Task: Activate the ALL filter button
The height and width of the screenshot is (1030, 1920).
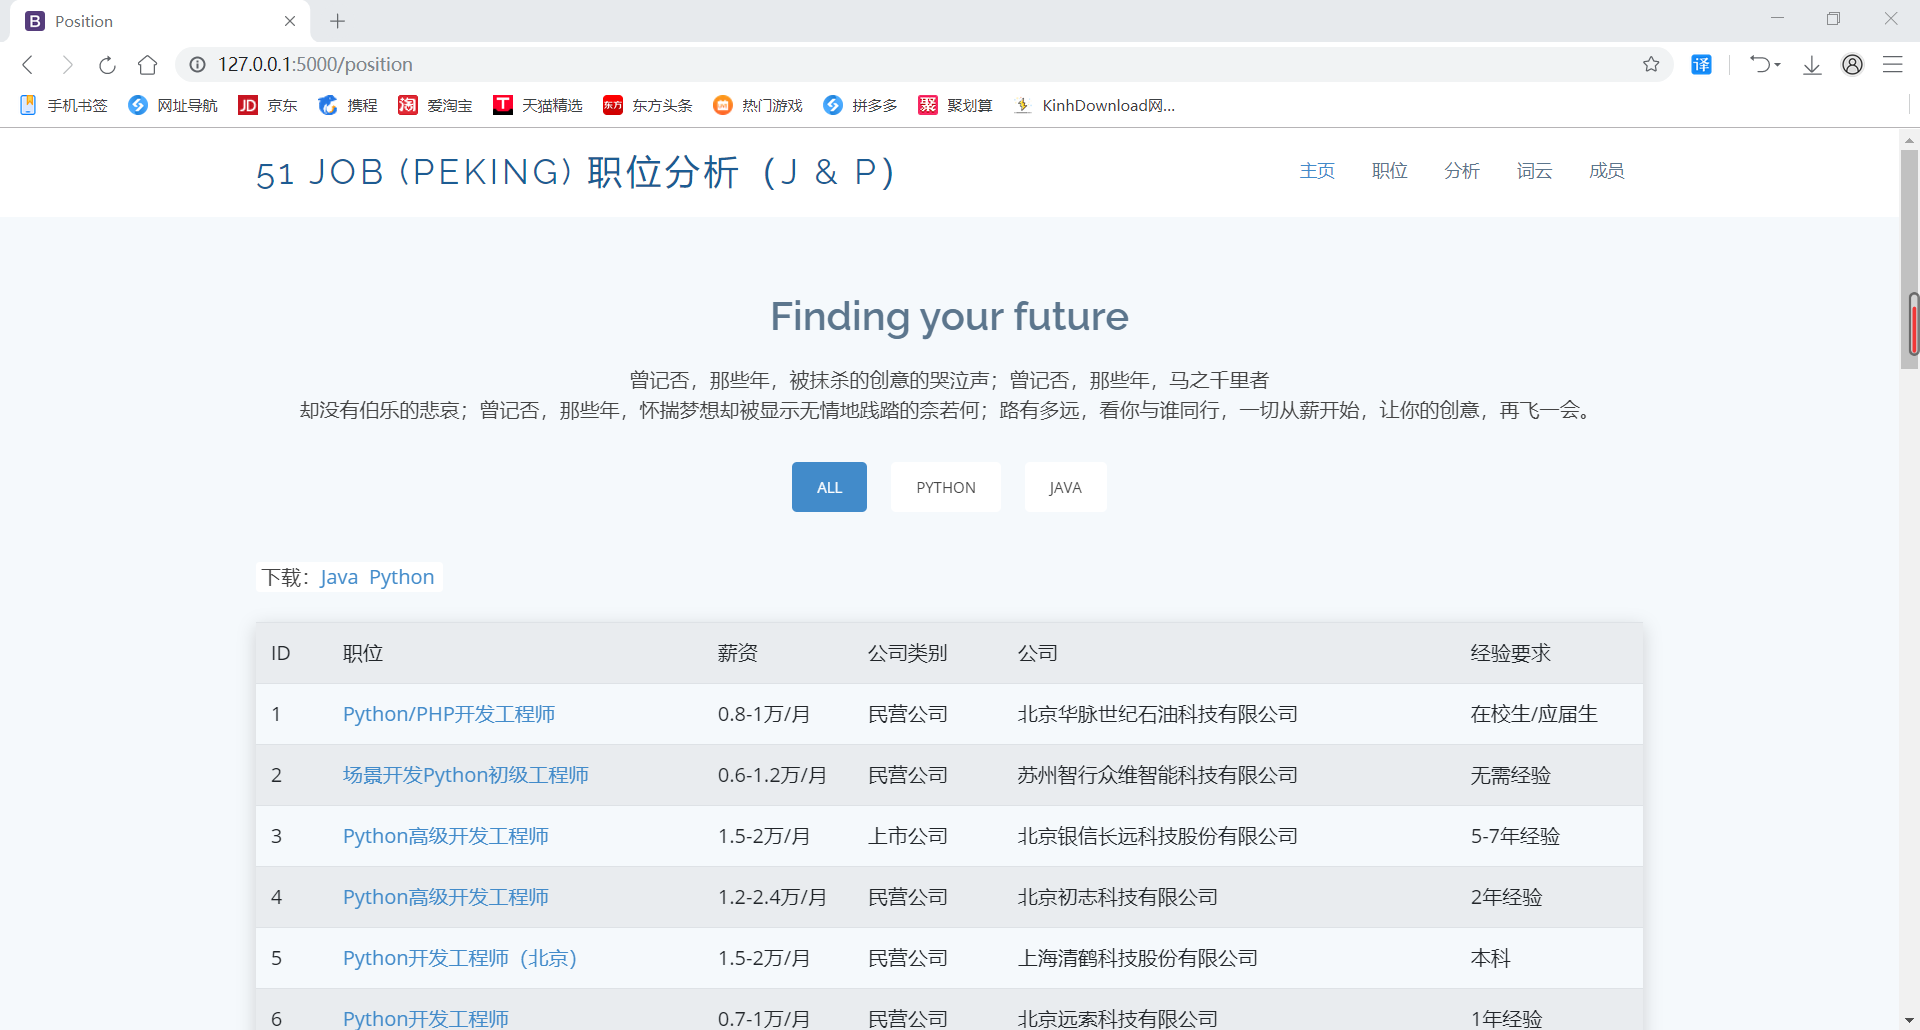Action: pos(828,487)
